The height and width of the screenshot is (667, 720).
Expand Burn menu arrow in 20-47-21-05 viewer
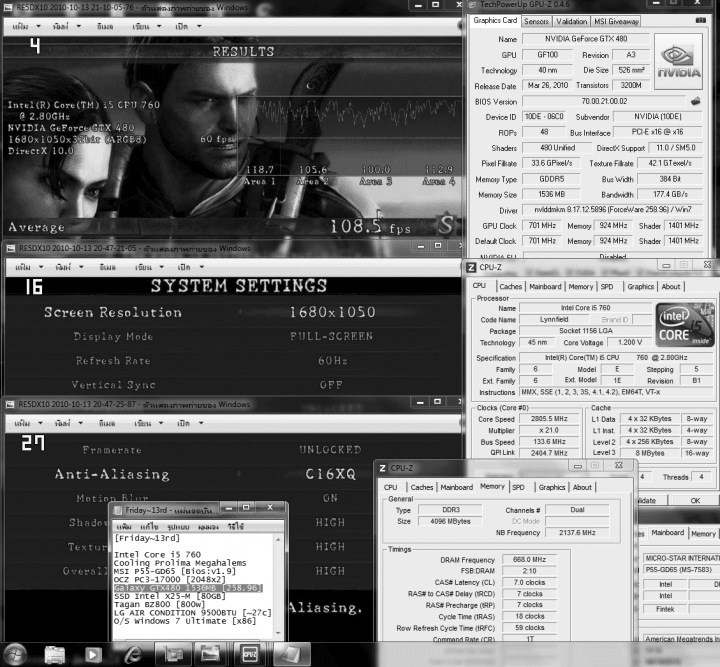click(x=162, y=267)
